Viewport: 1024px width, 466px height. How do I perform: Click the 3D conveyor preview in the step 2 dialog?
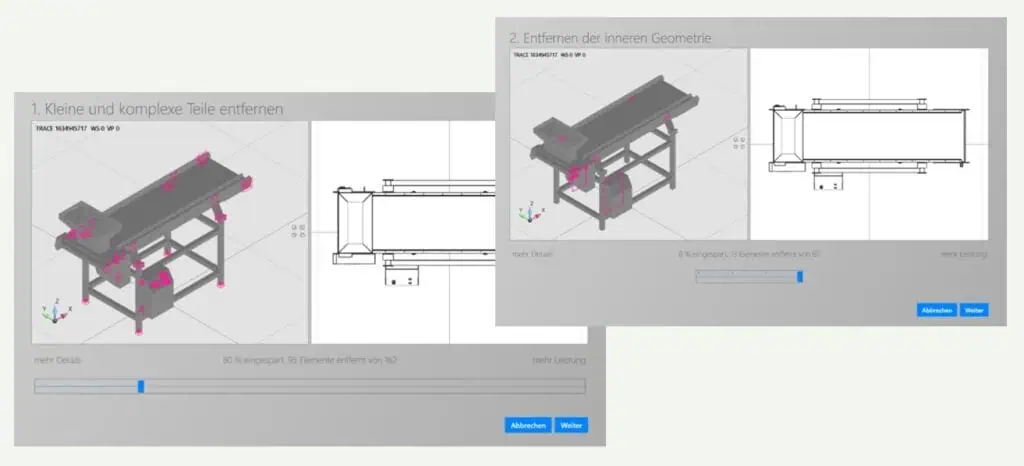(628, 144)
